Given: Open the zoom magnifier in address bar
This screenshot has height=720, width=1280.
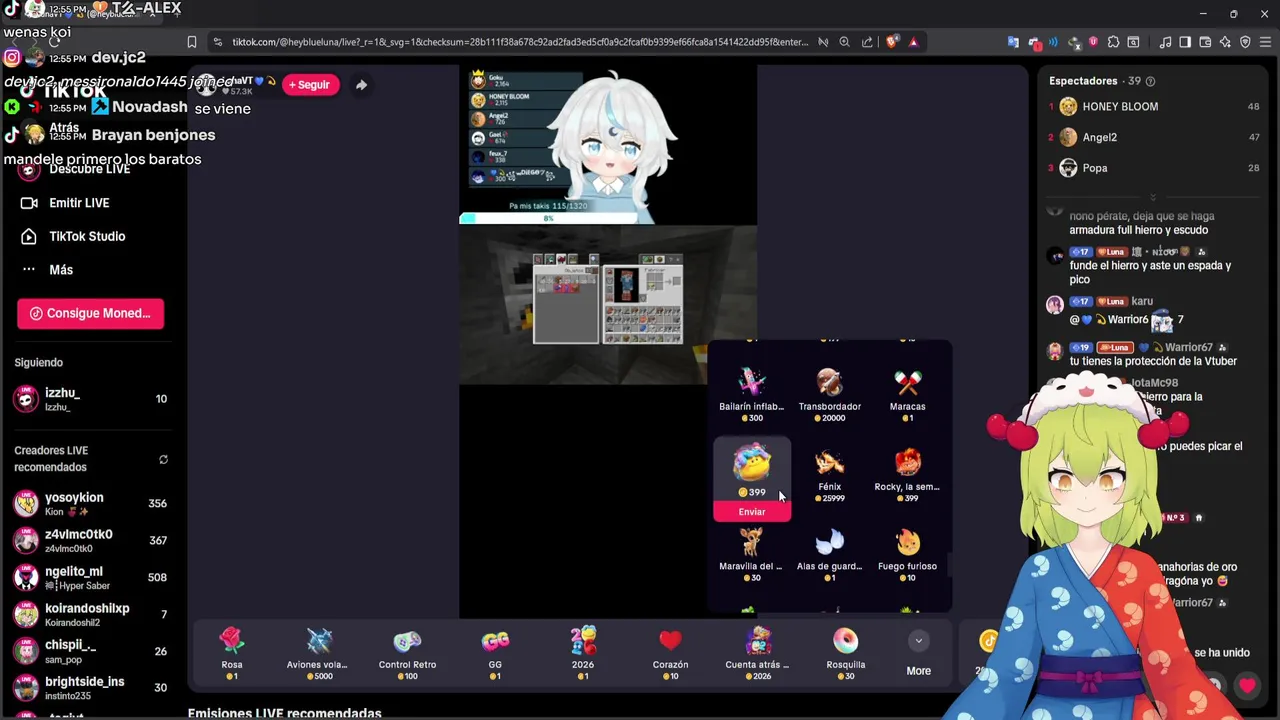Looking at the screenshot, I should tap(845, 42).
